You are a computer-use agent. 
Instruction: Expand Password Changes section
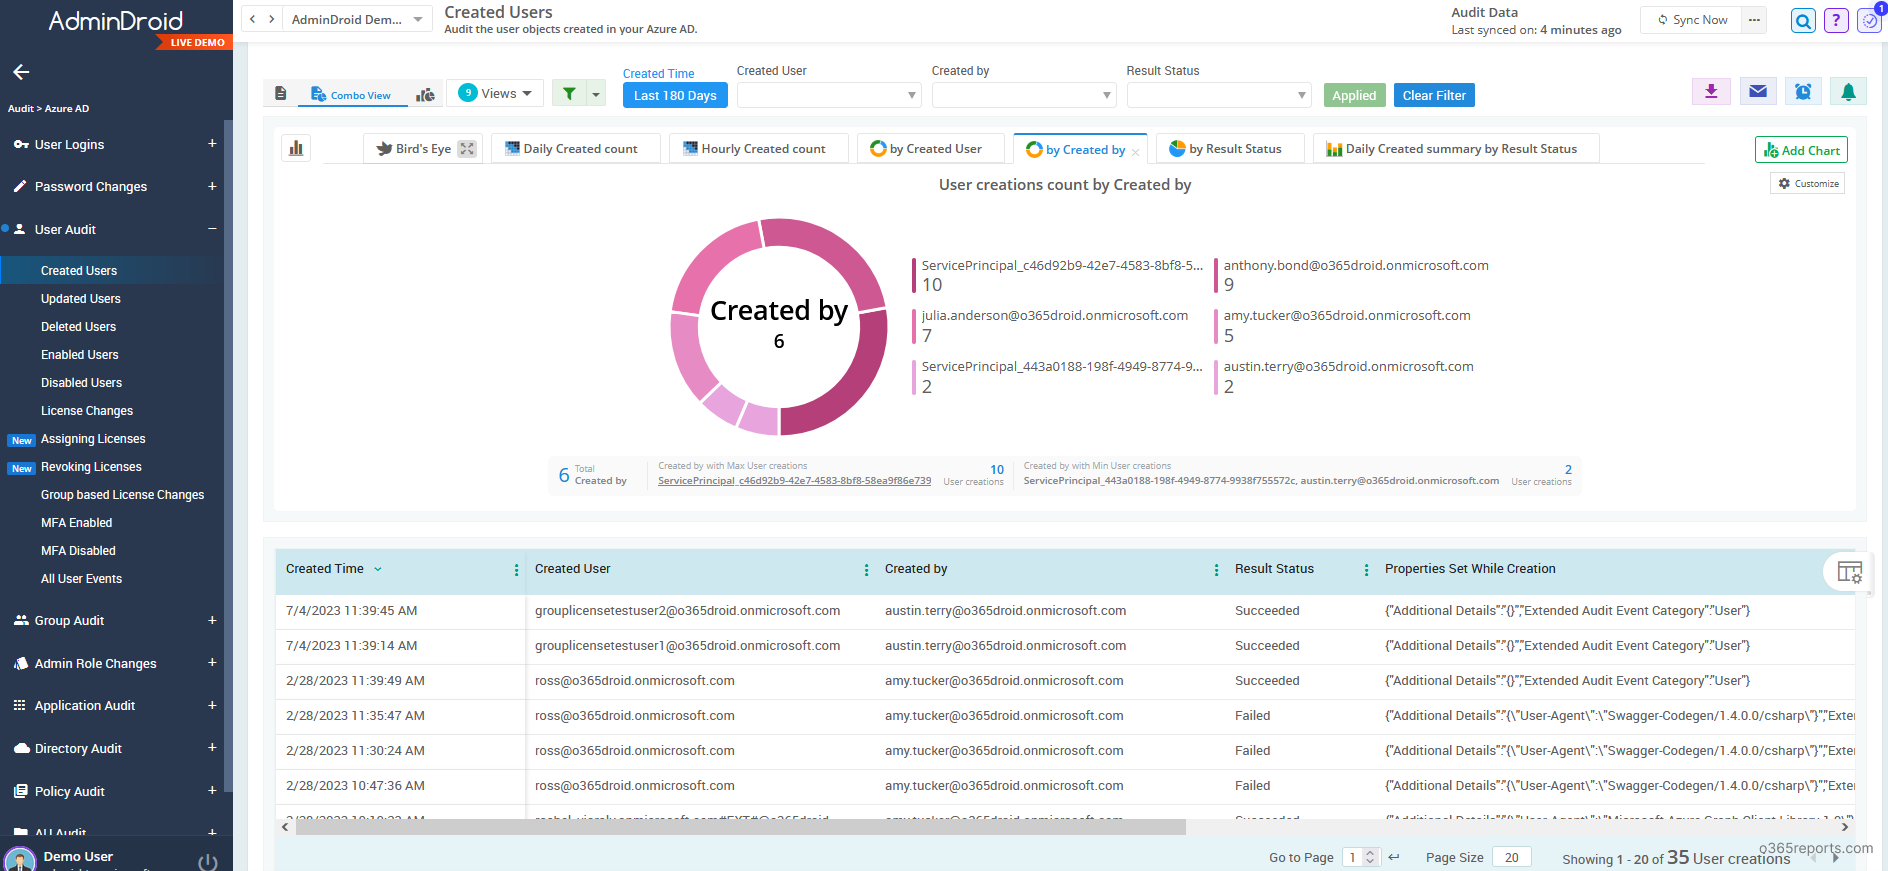pyautogui.click(x=212, y=186)
